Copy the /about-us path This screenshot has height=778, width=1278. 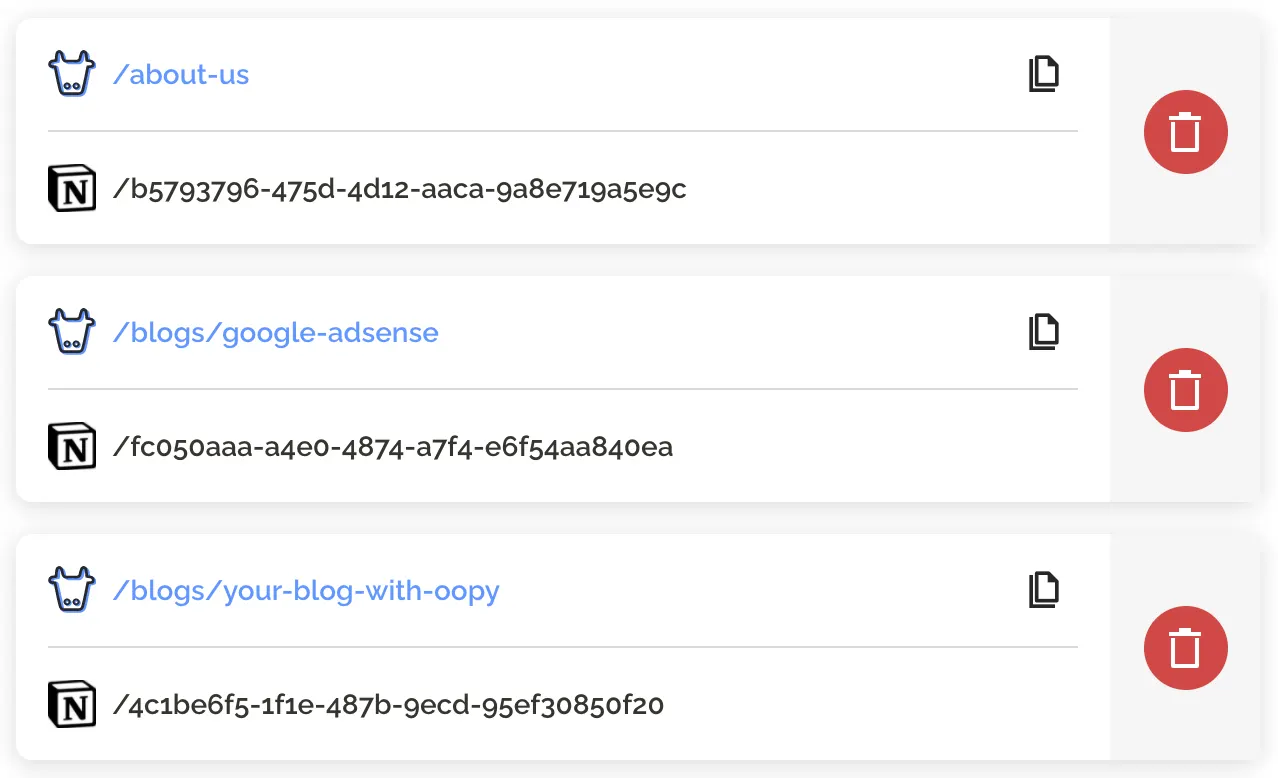point(1044,75)
